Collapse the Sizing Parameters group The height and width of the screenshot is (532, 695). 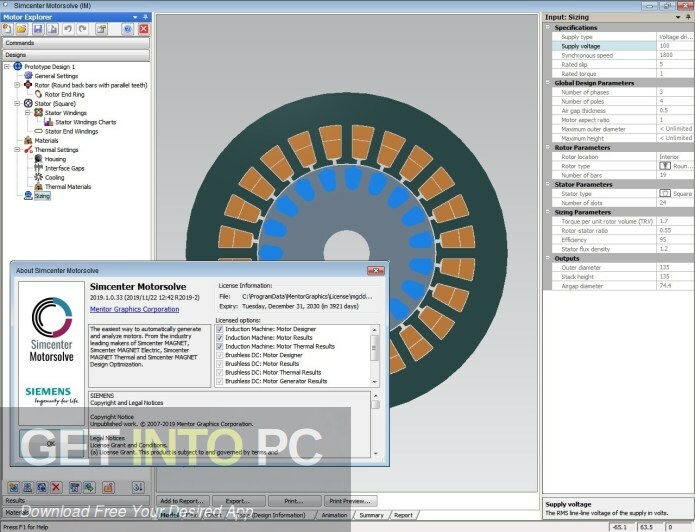pos(547,212)
